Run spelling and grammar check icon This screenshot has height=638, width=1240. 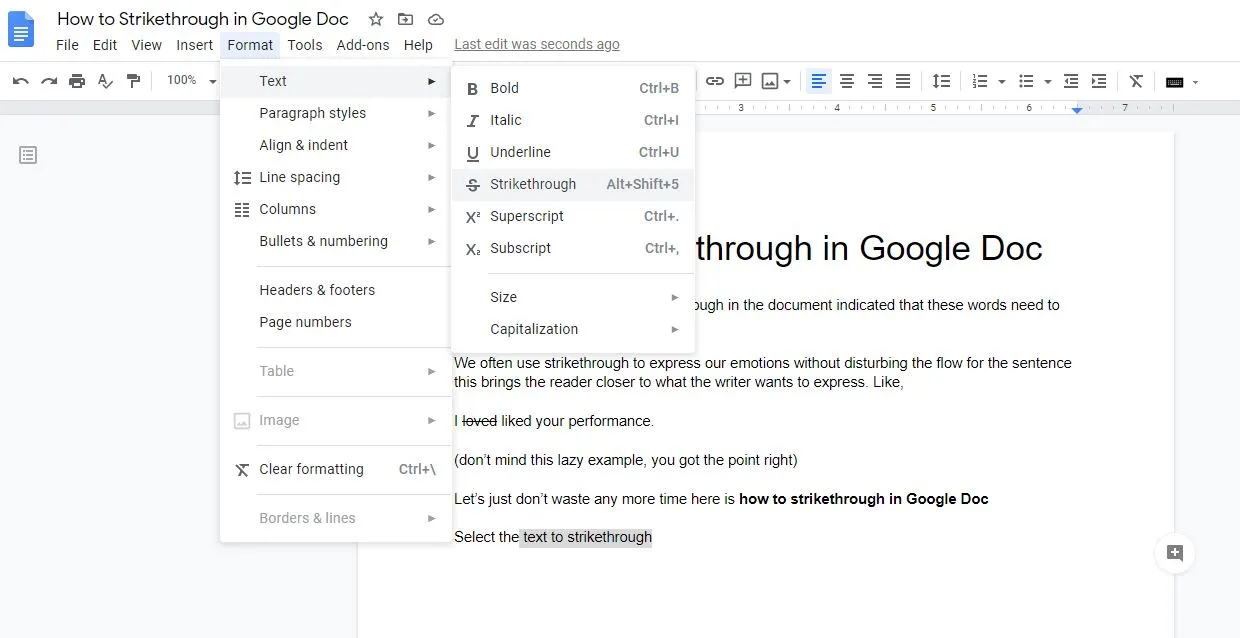pyautogui.click(x=105, y=81)
